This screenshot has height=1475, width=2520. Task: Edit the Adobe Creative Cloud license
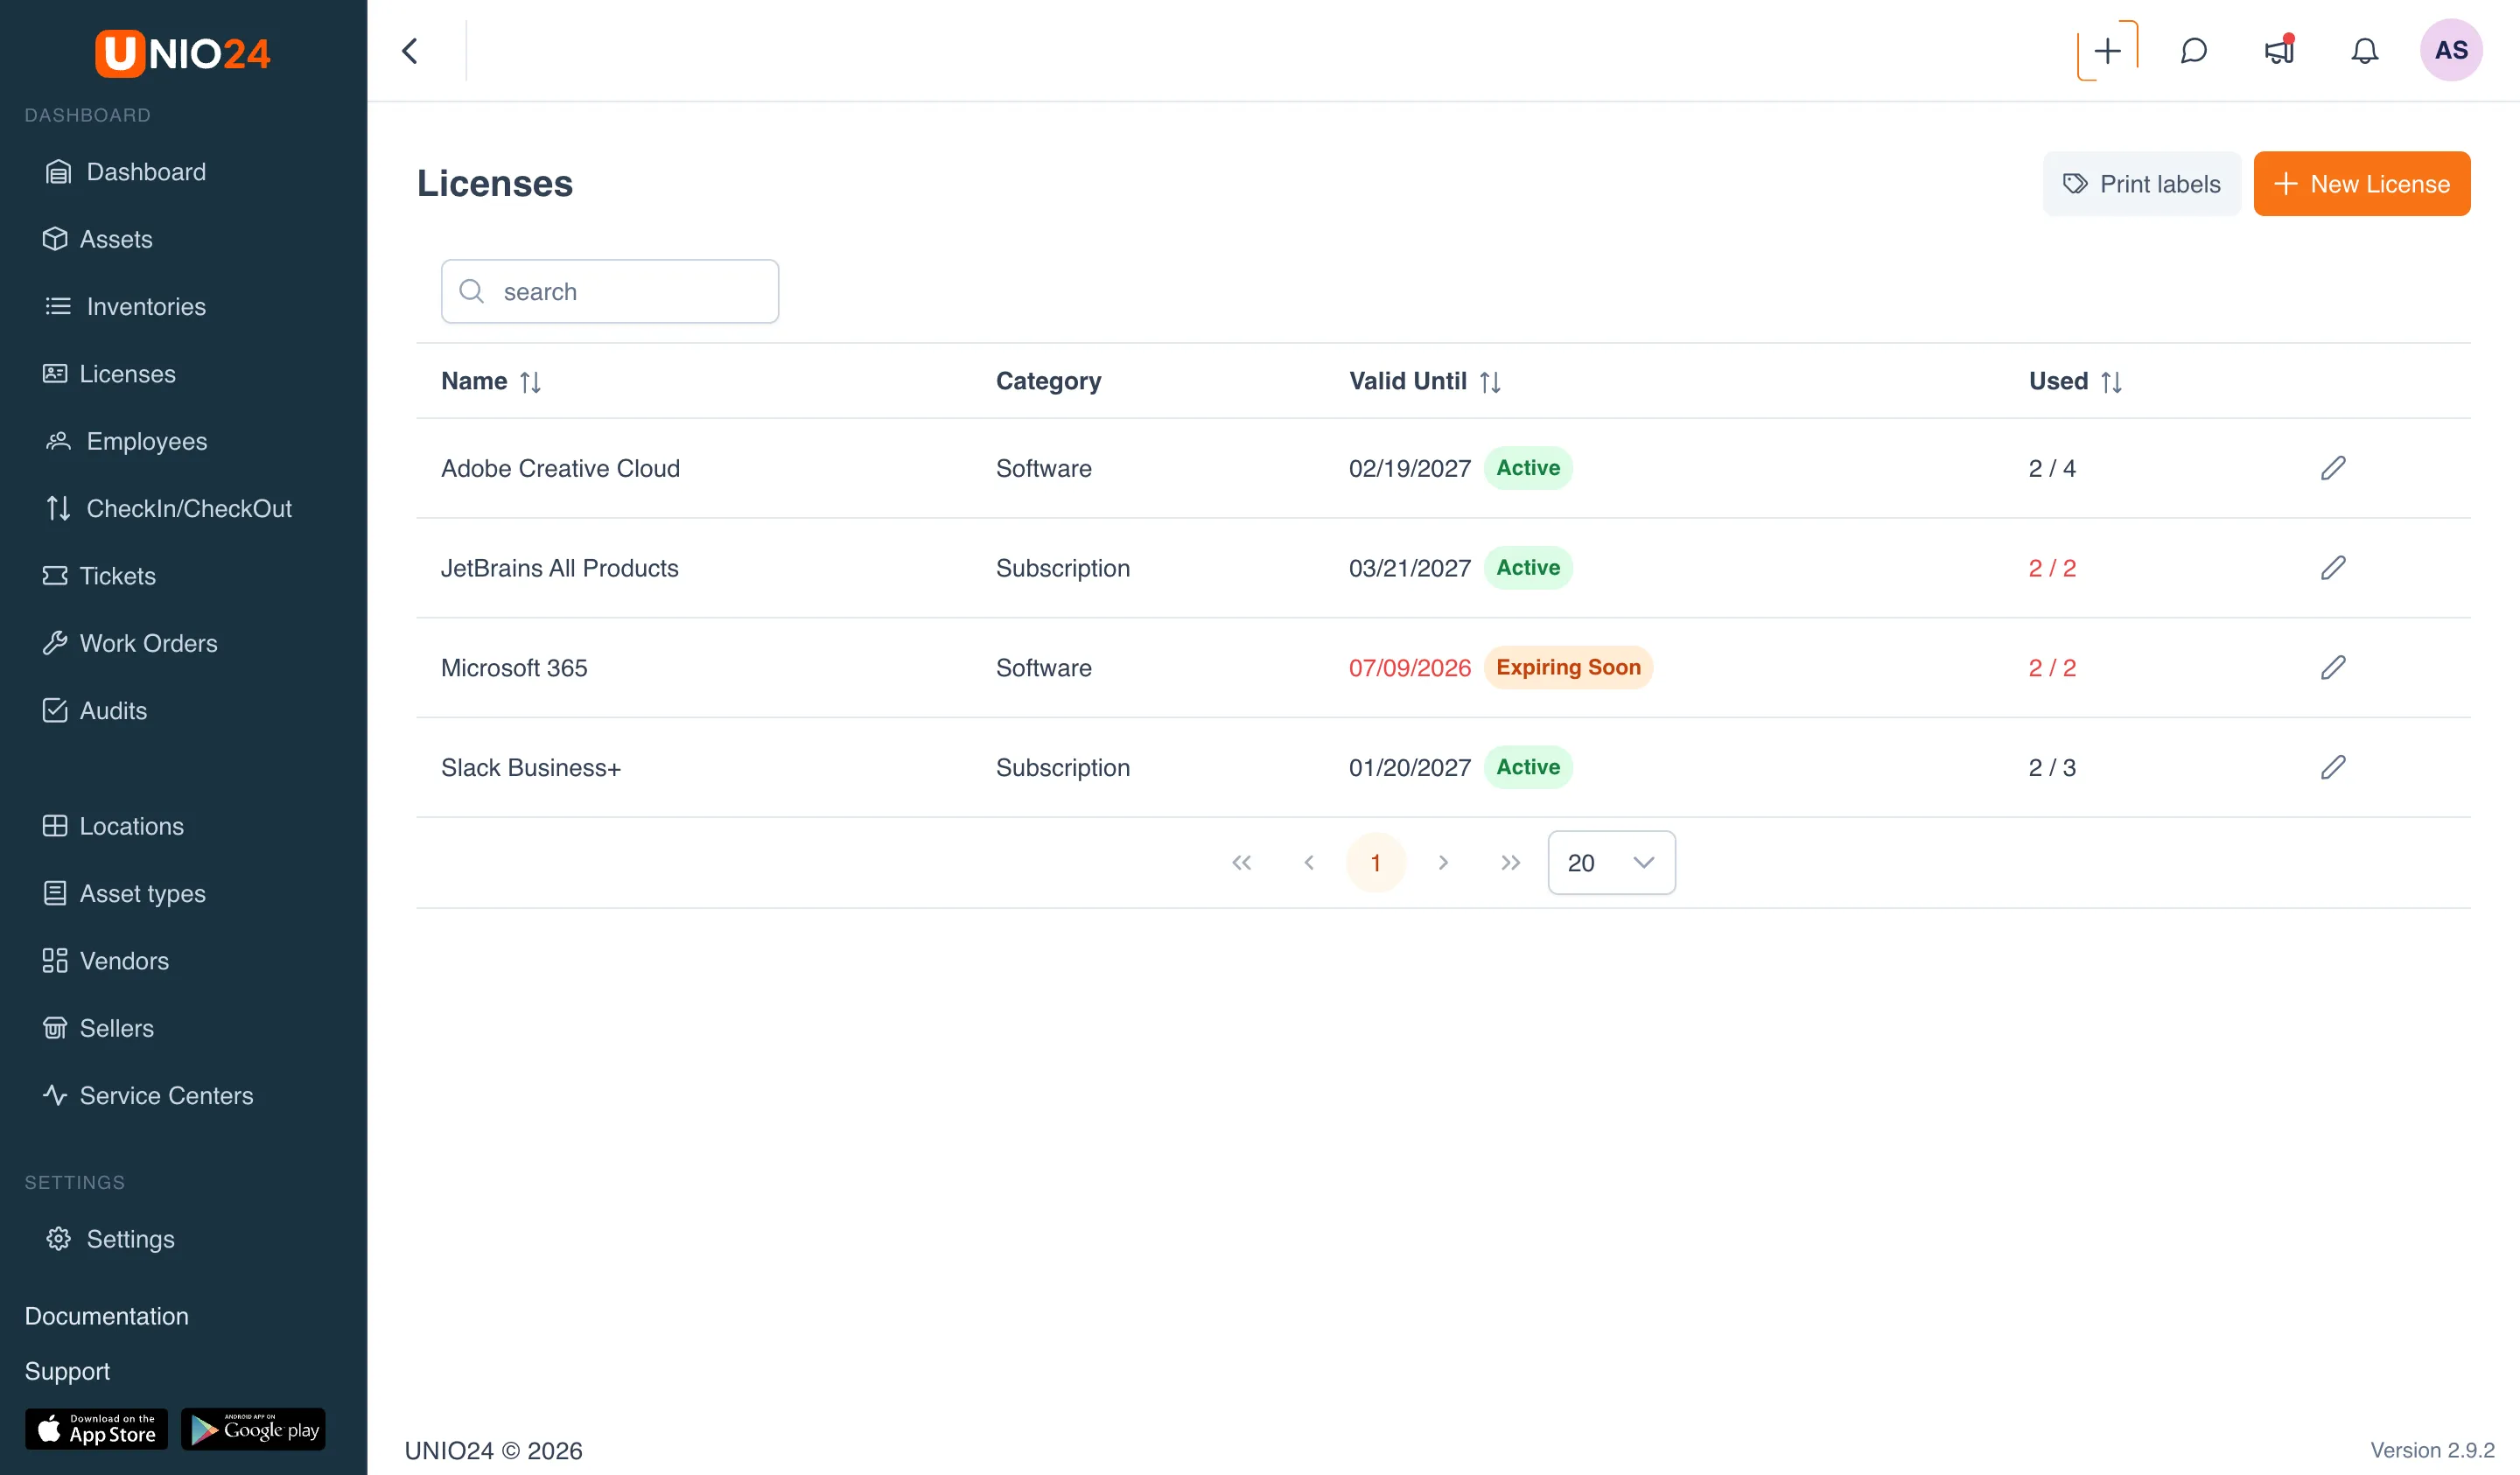2333,468
